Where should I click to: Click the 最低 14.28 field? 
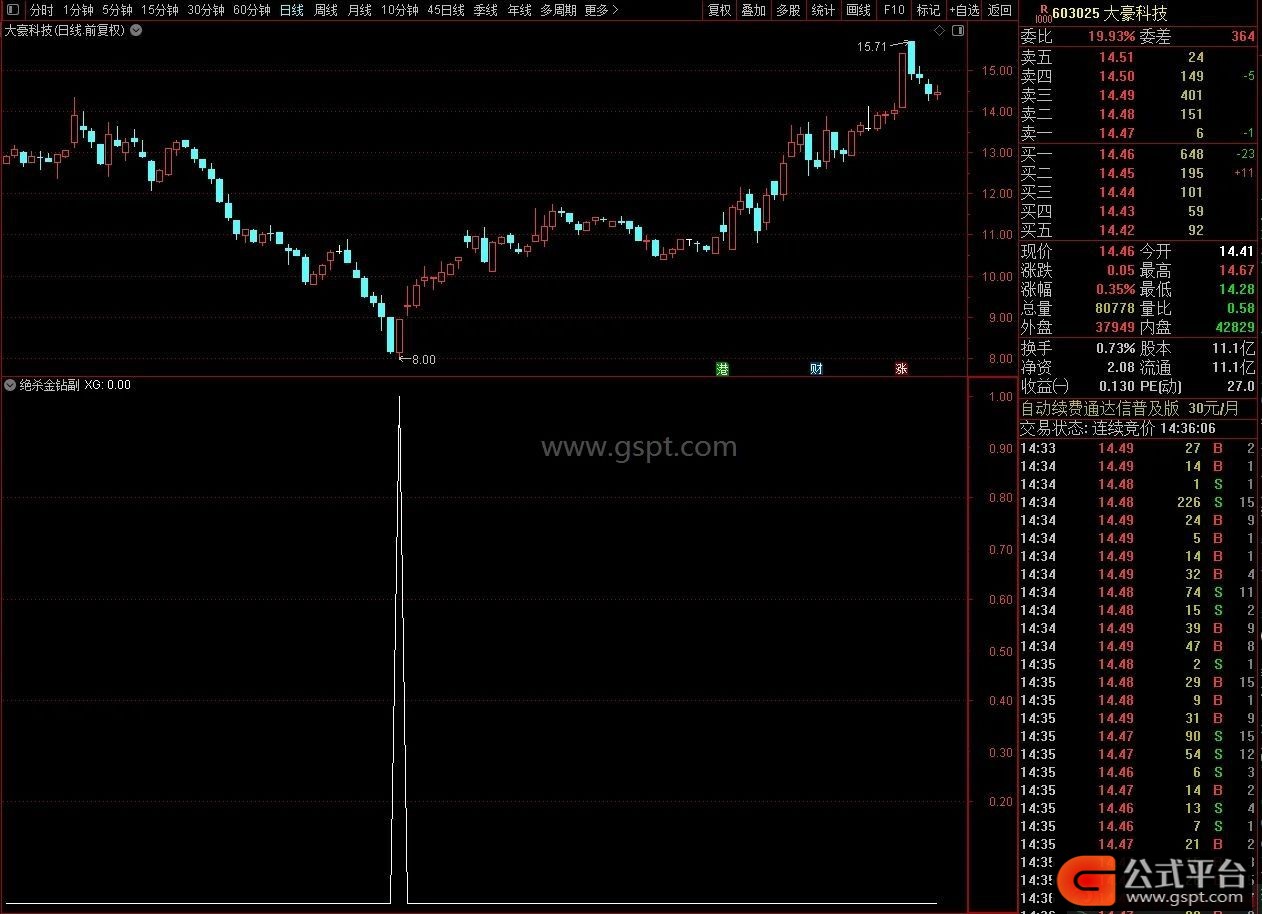point(1197,289)
